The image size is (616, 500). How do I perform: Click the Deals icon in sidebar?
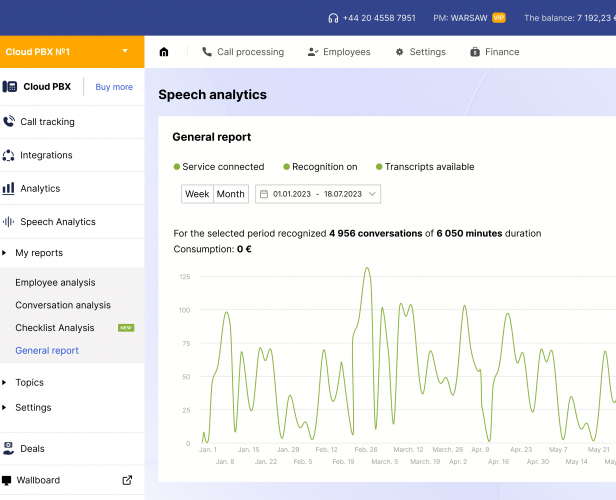coord(9,448)
